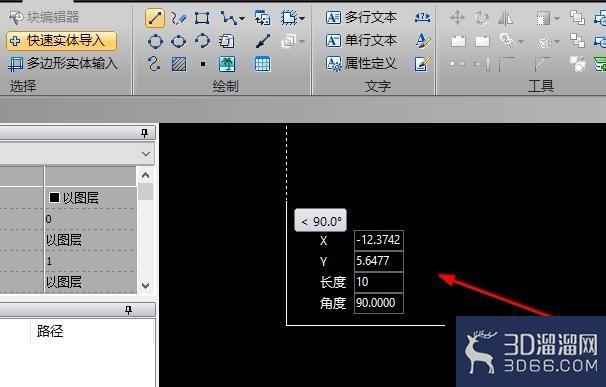Select the arrow leader tool
This screenshot has width=606, height=387.
(x=263, y=41)
